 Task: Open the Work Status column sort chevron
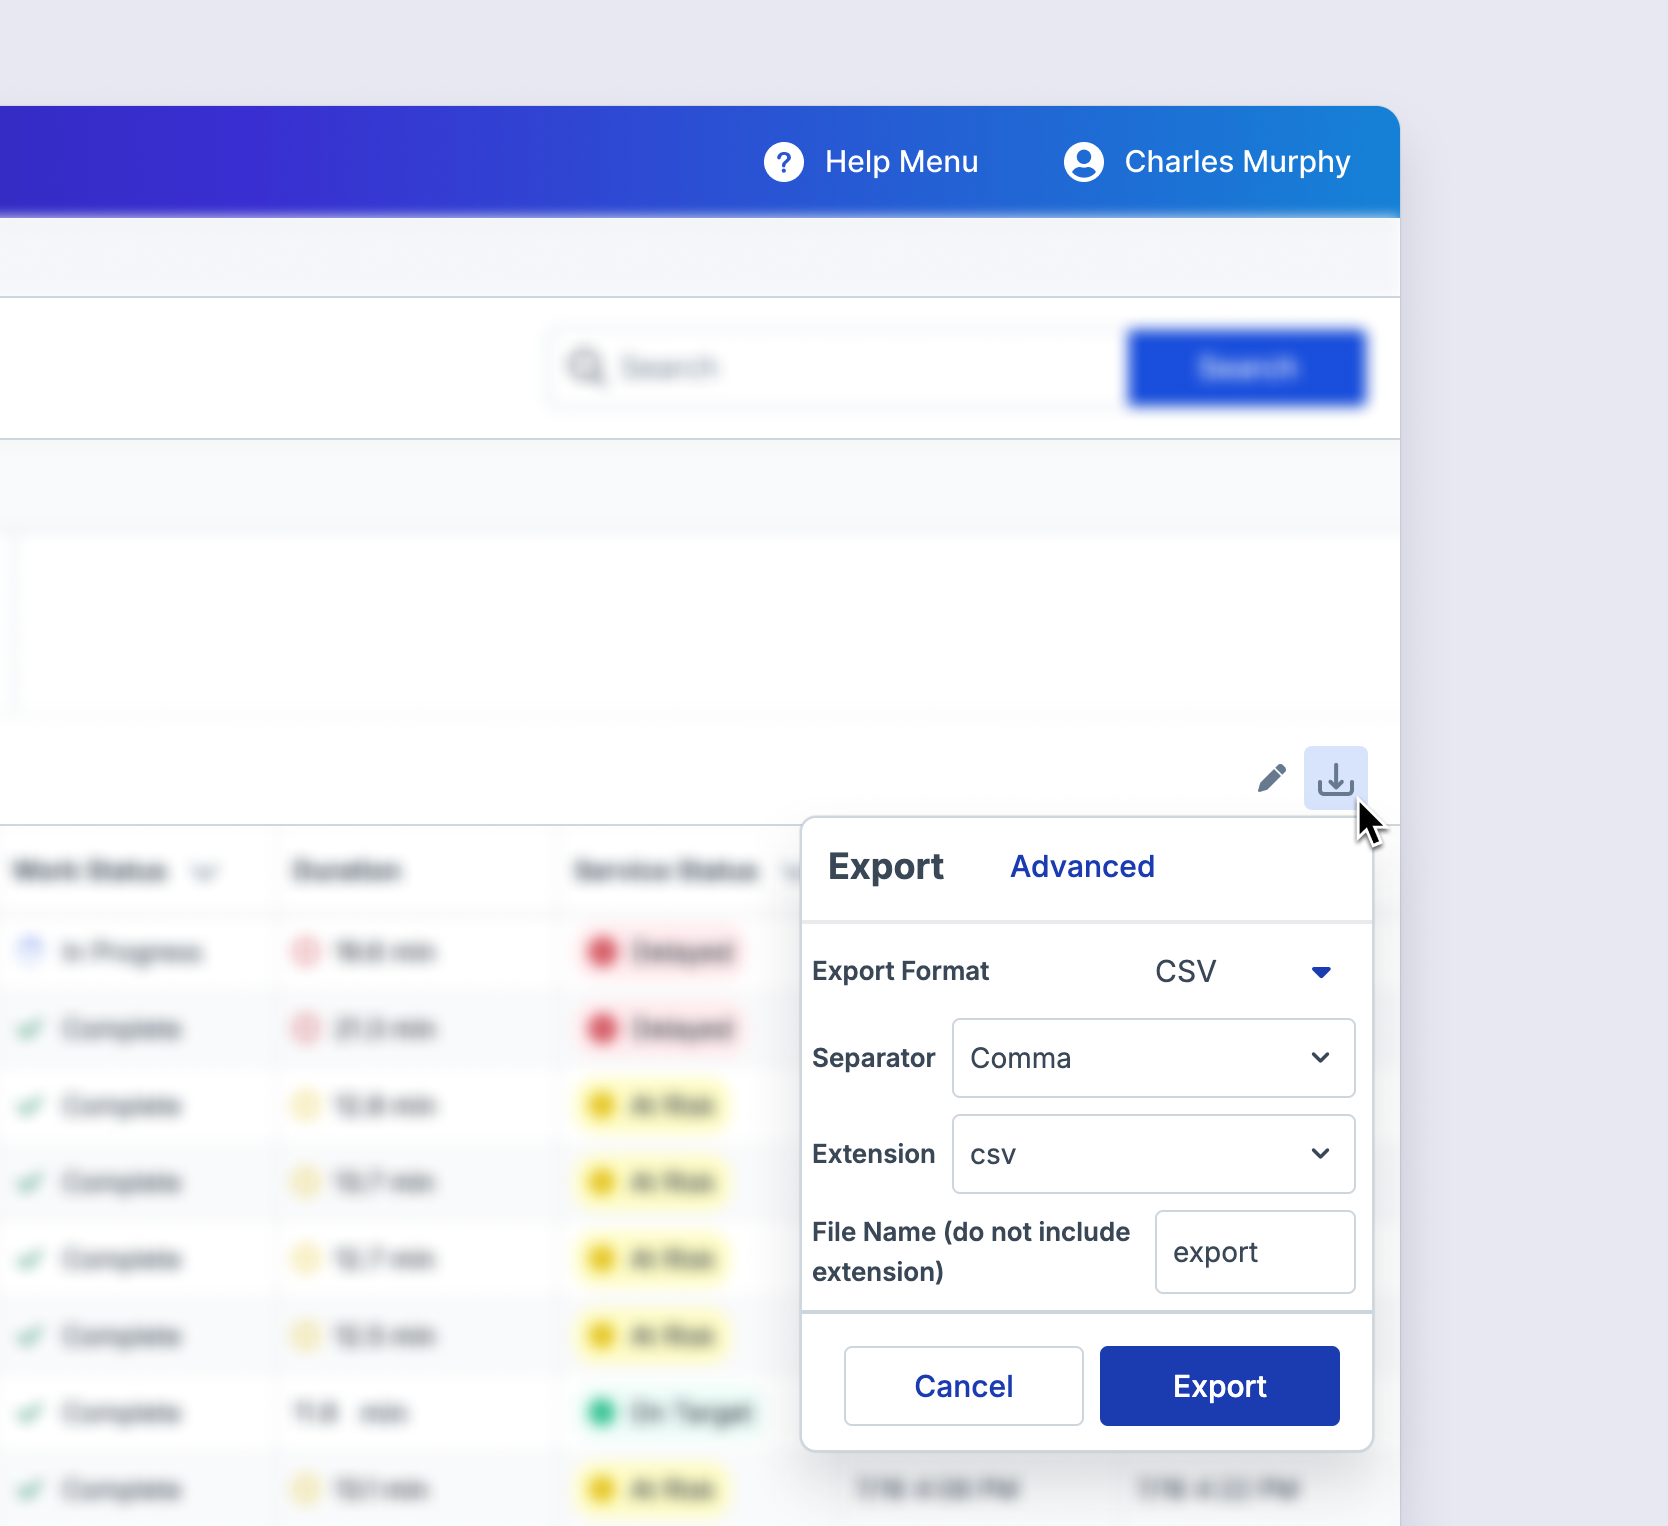204,872
